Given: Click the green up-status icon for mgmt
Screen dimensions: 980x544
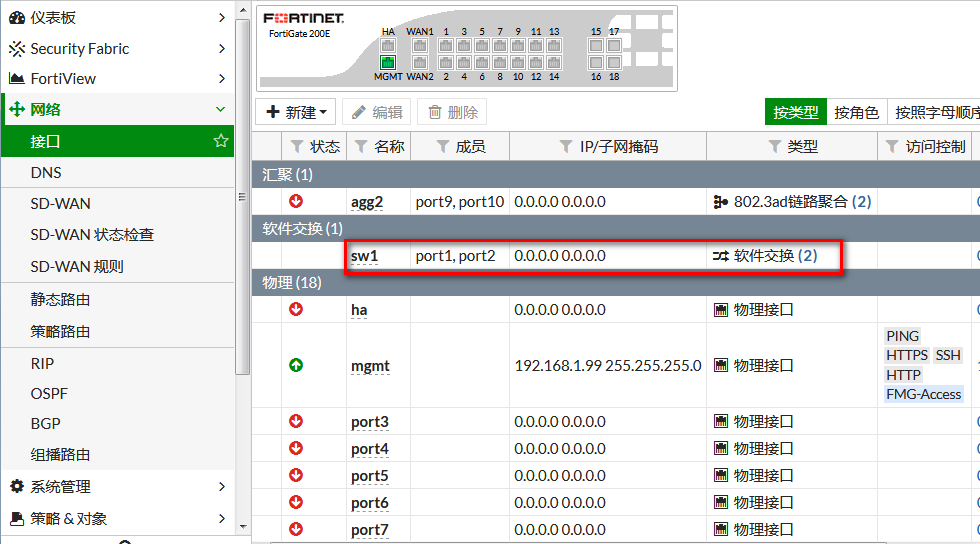Looking at the screenshot, I should pos(296,365).
